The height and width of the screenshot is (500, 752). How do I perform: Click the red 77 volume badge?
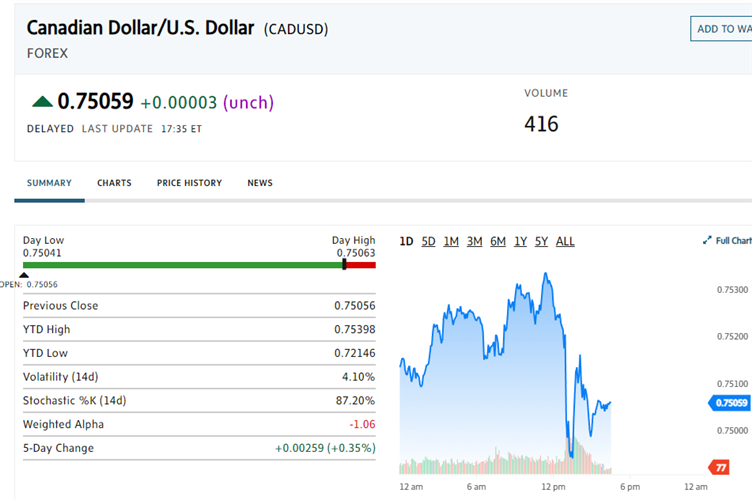coord(719,467)
